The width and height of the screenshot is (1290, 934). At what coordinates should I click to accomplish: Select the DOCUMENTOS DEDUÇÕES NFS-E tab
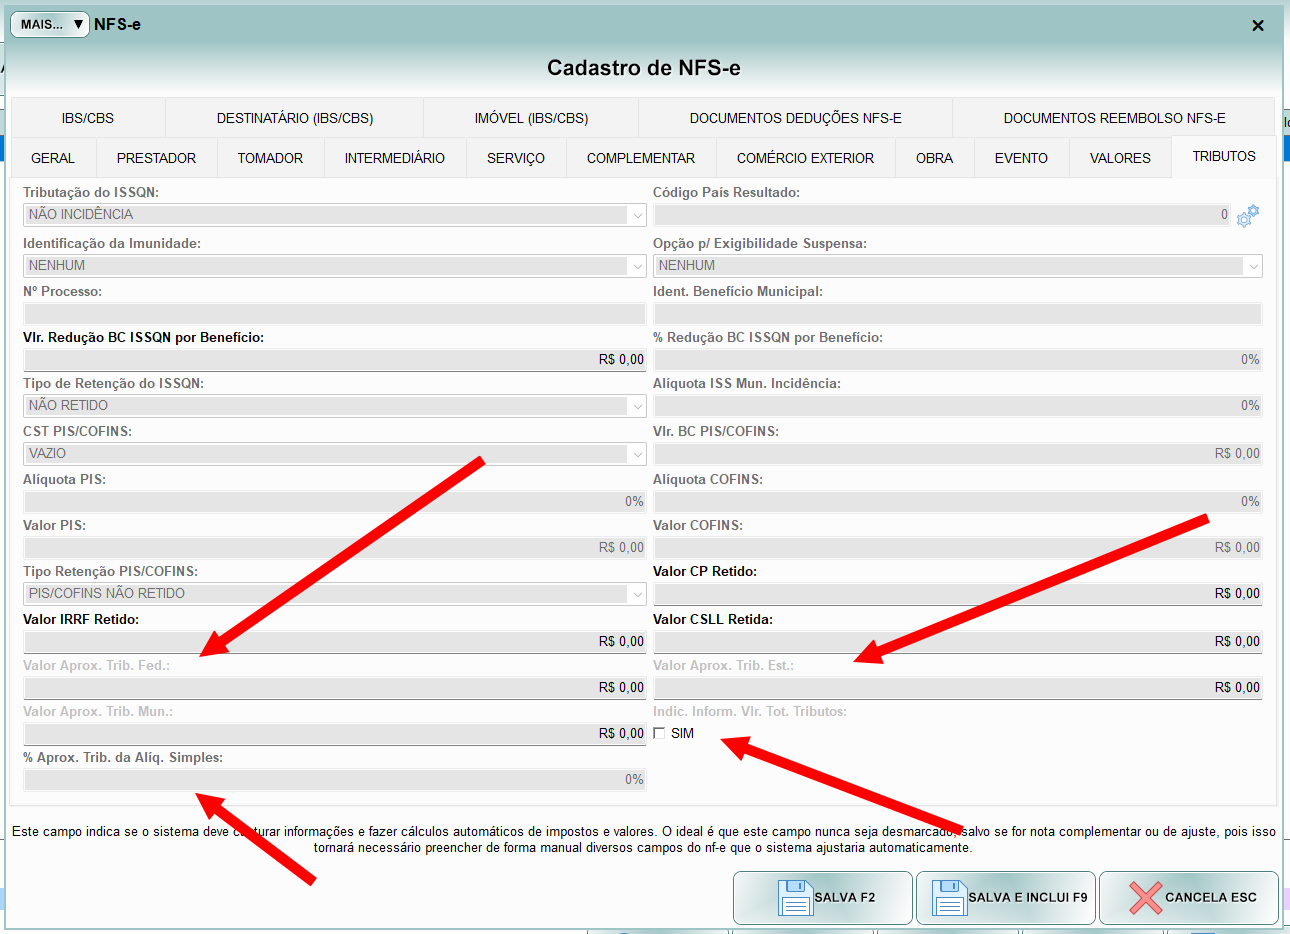795,118
